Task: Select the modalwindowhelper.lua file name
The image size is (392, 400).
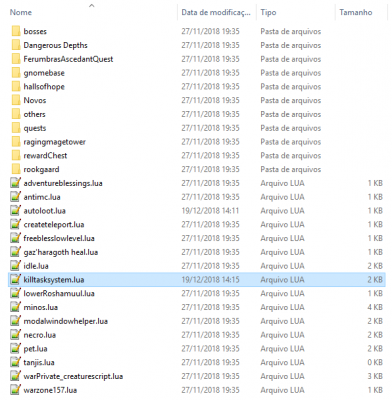Action: point(66,321)
